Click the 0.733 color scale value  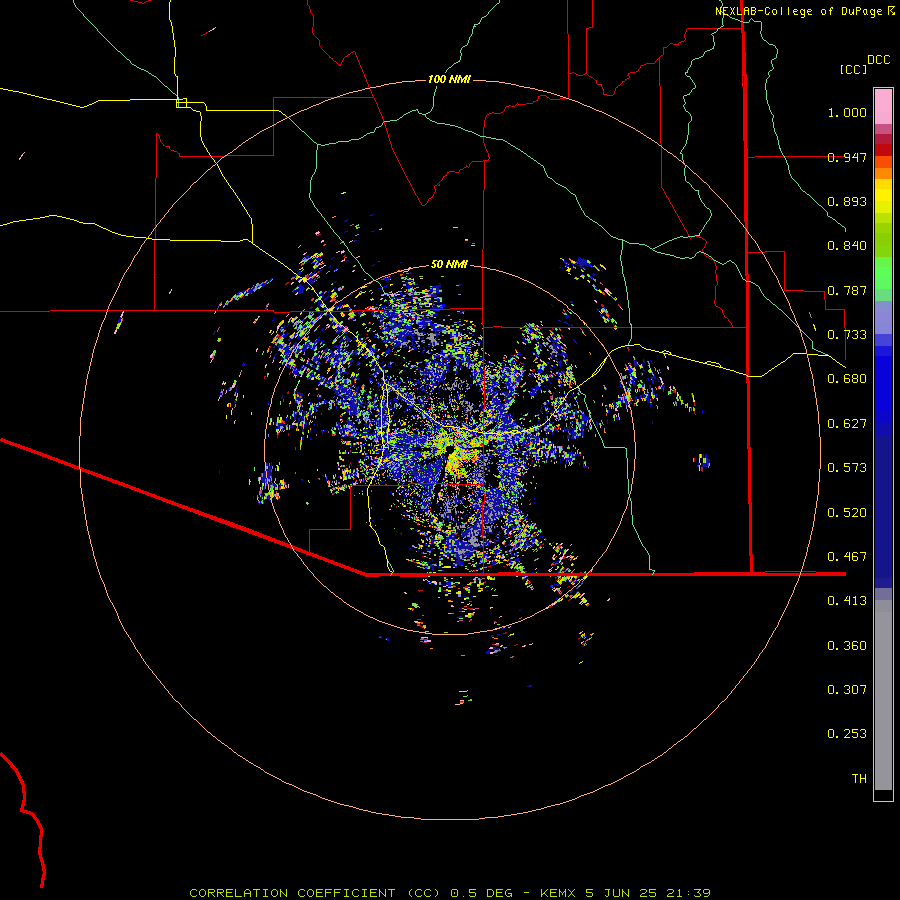click(847, 335)
